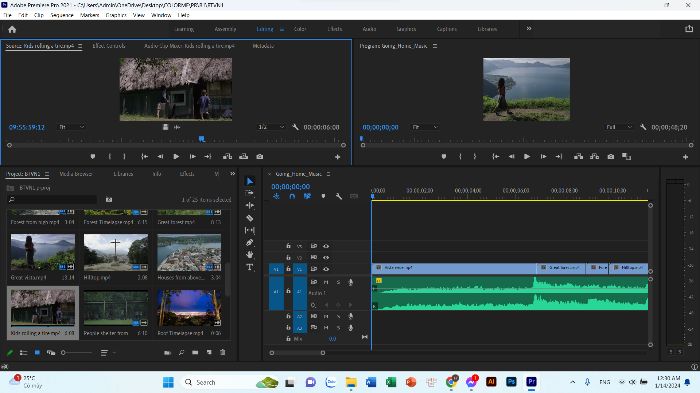Switch to Effect Controls tab

pyautogui.click(x=108, y=46)
